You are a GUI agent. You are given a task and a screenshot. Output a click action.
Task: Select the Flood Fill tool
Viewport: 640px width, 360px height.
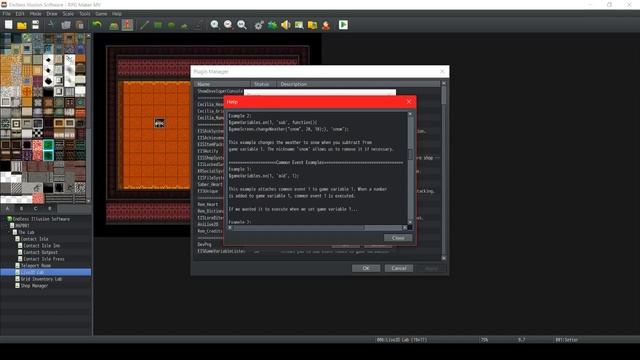pos(184,25)
